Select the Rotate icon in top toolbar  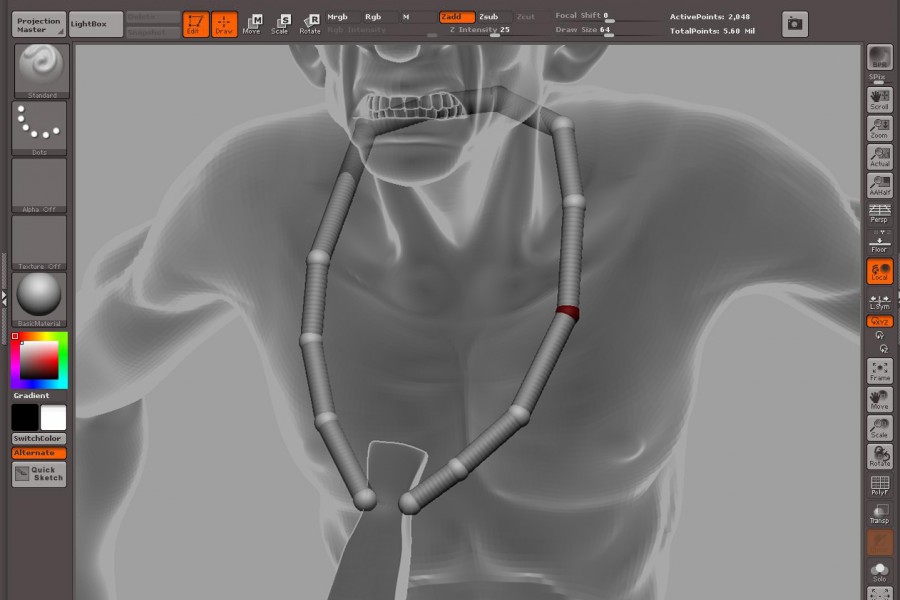311,23
